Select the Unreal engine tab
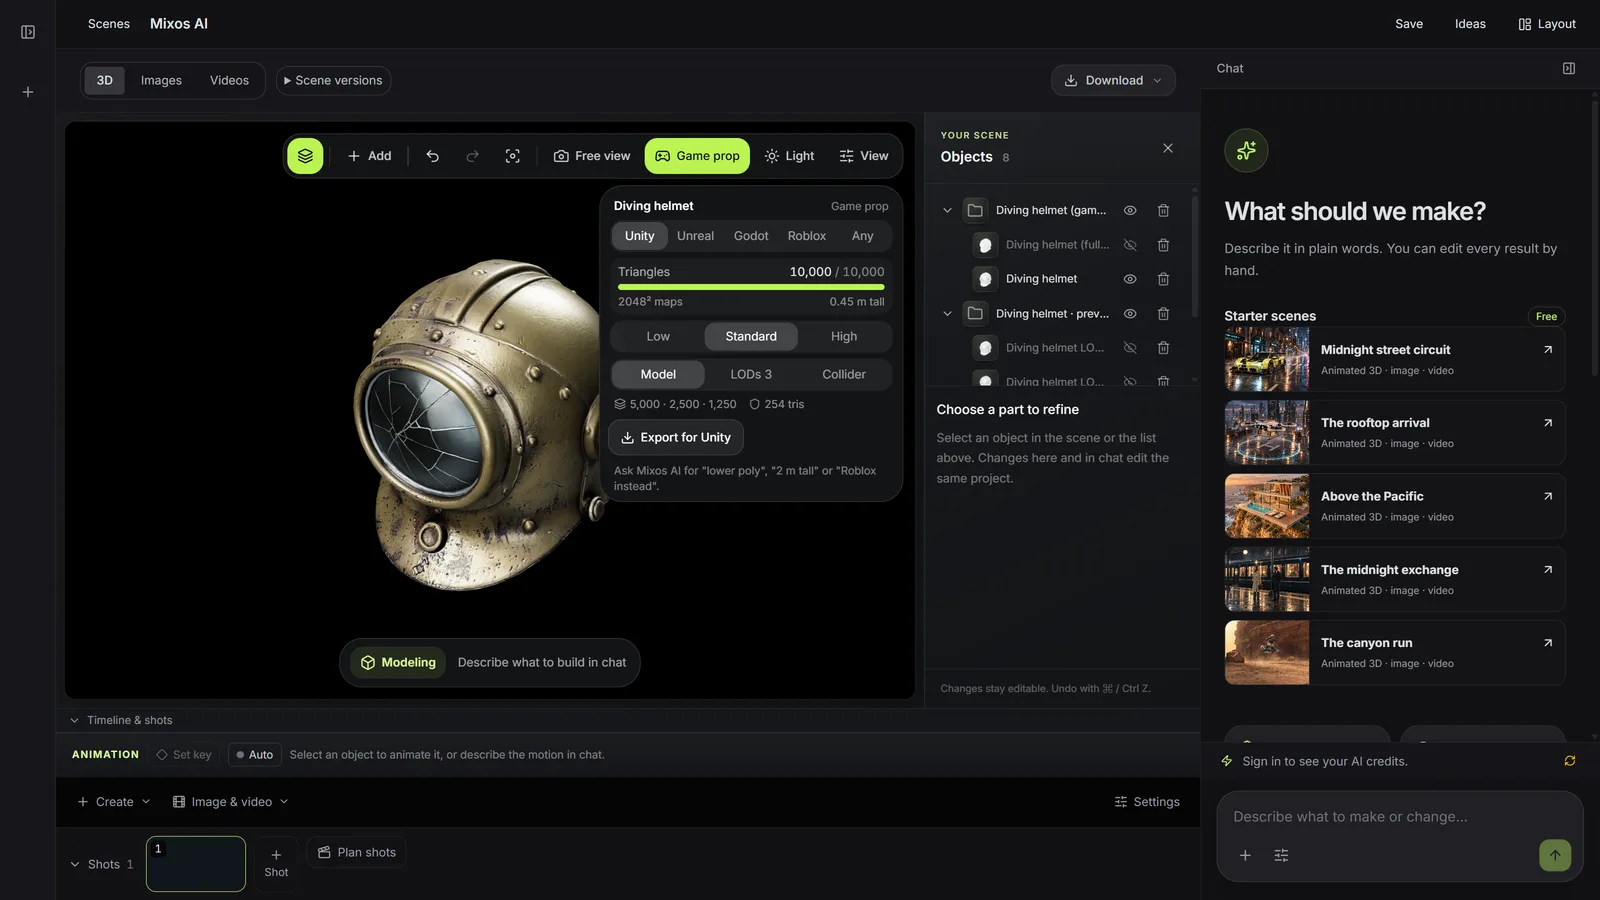This screenshot has height=900, width=1600. pos(695,236)
